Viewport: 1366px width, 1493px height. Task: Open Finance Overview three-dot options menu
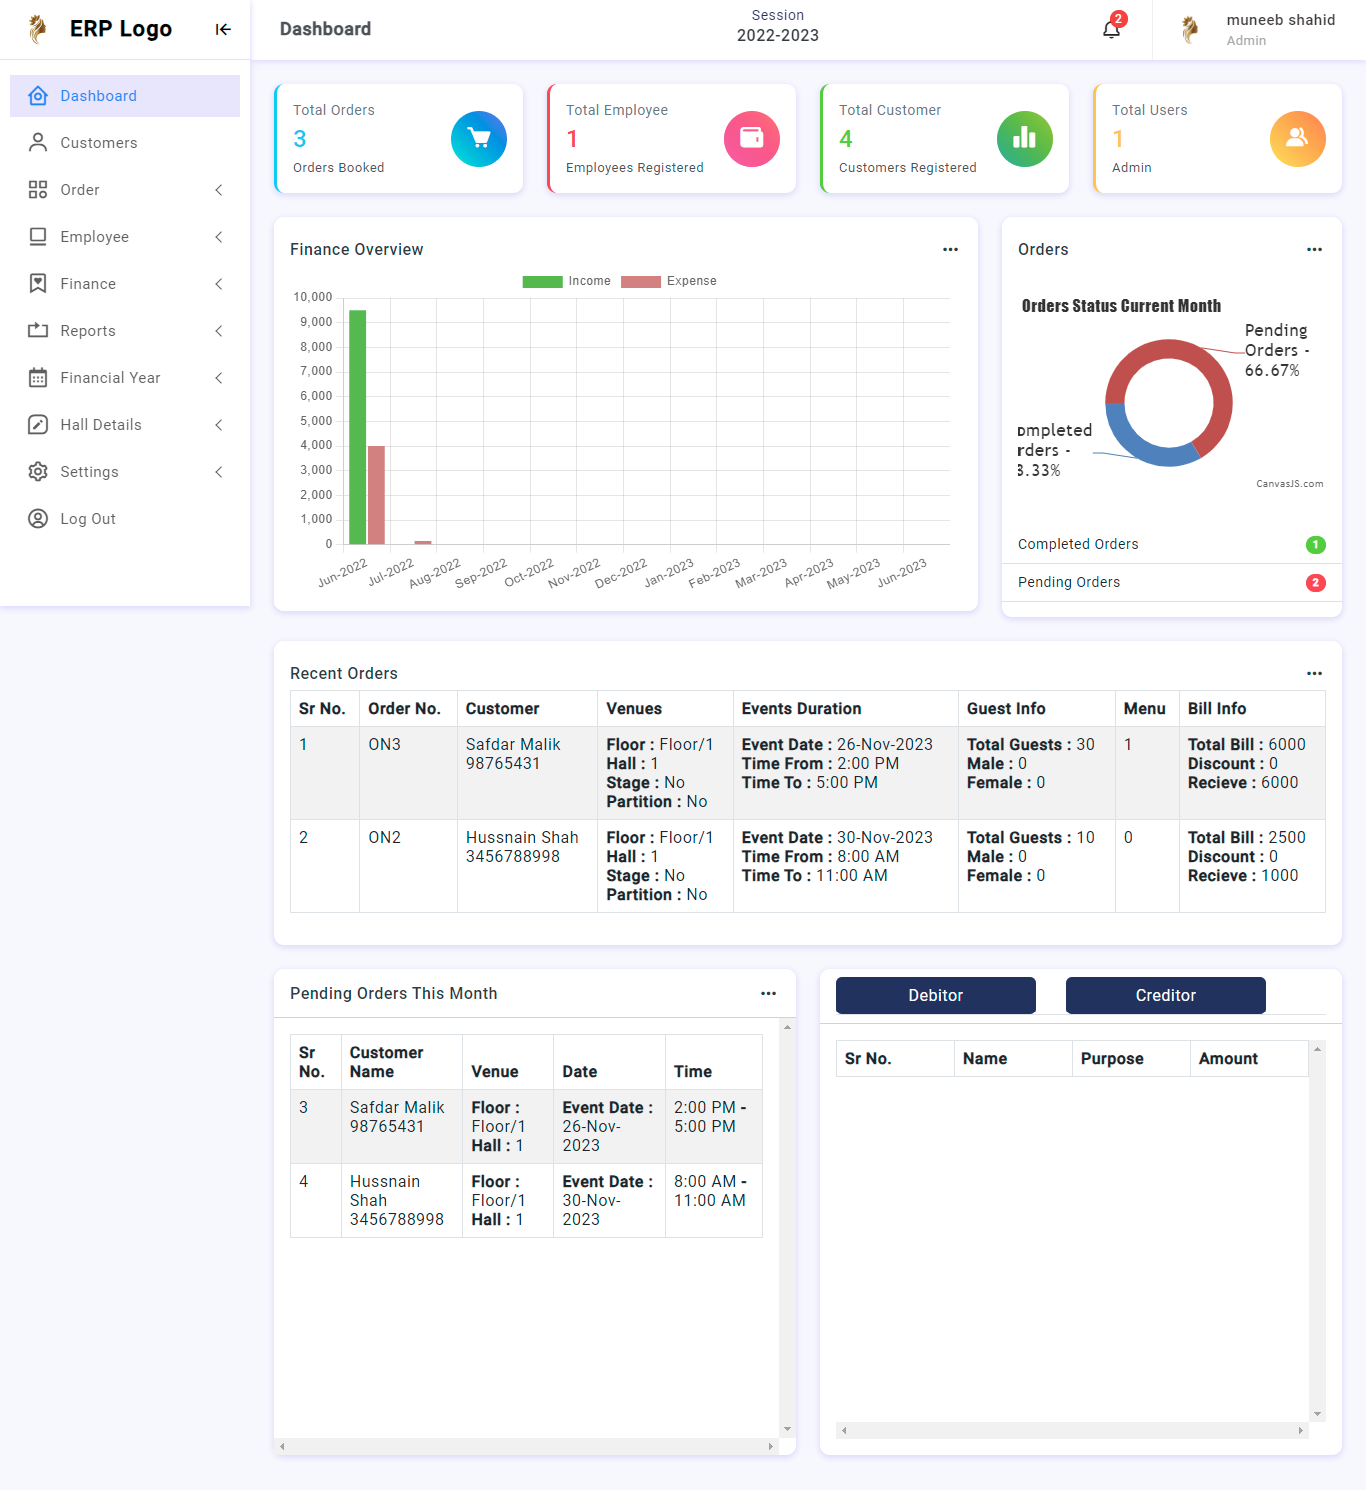point(950,249)
